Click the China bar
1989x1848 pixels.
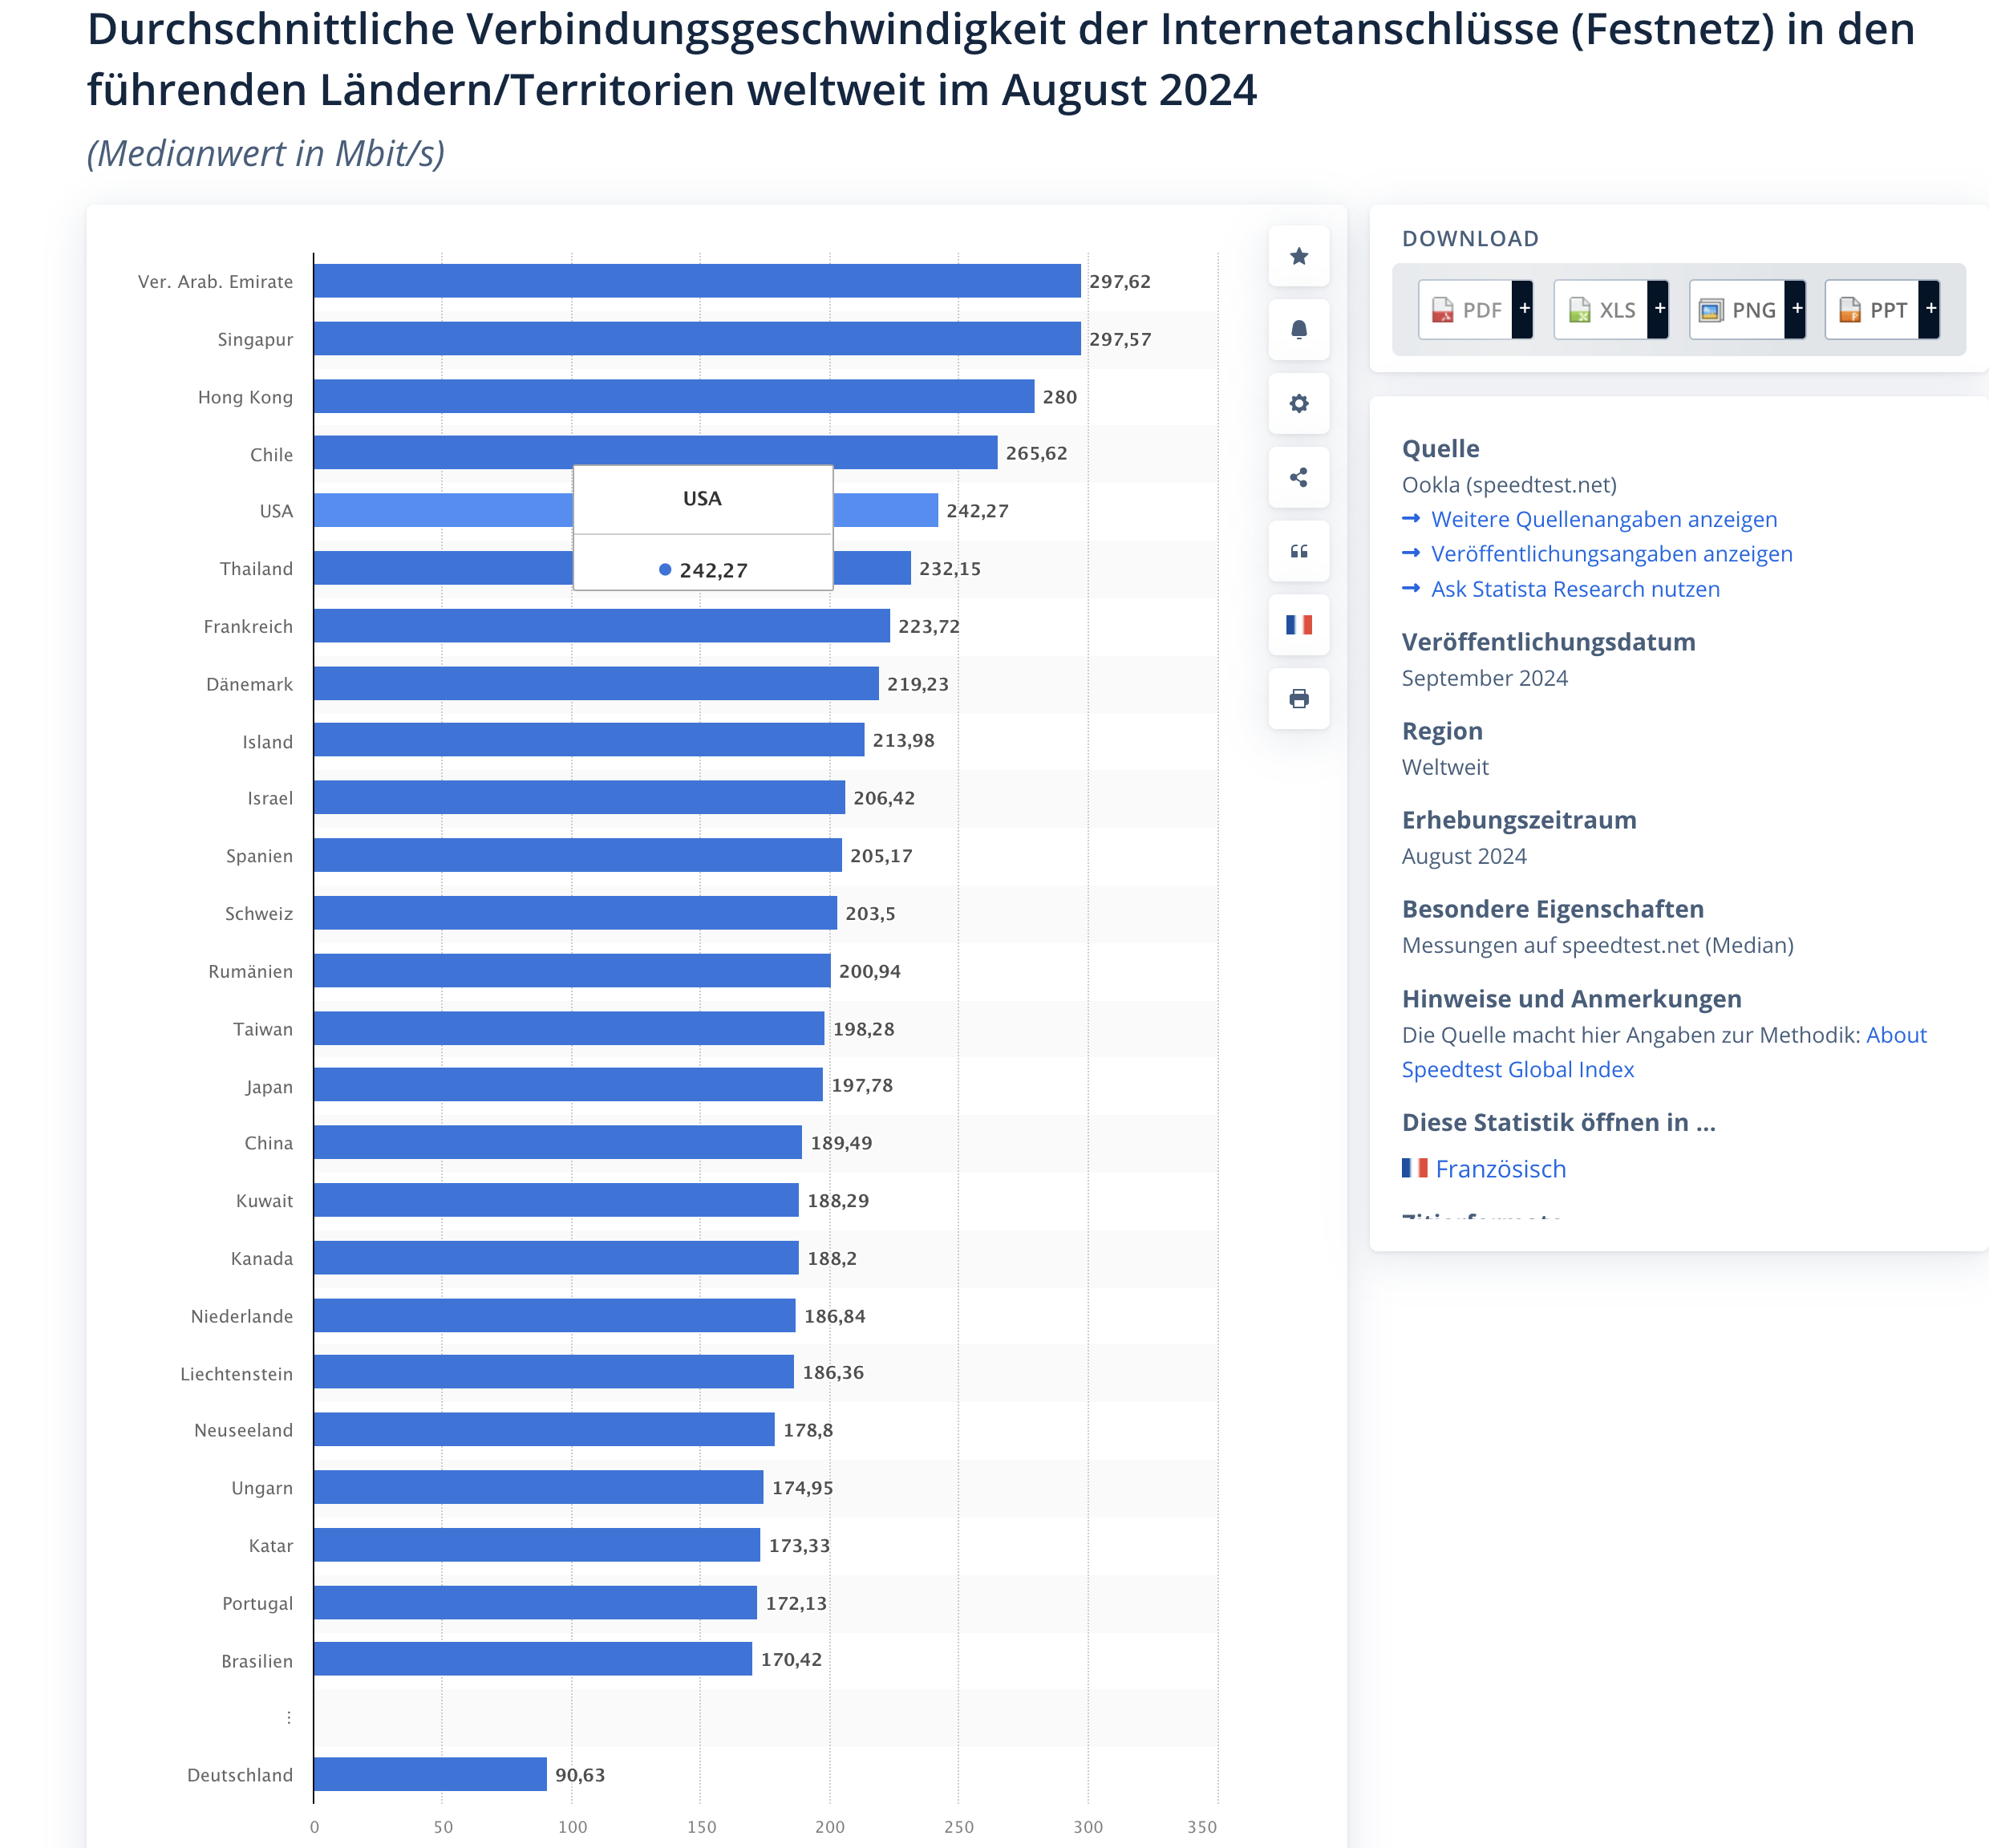[558, 1142]
